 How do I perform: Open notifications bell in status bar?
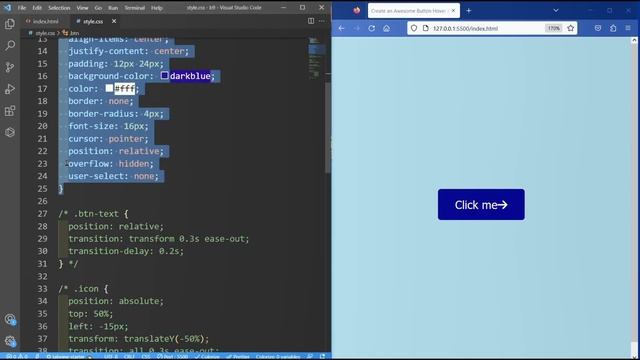click(x=322, y=357)
